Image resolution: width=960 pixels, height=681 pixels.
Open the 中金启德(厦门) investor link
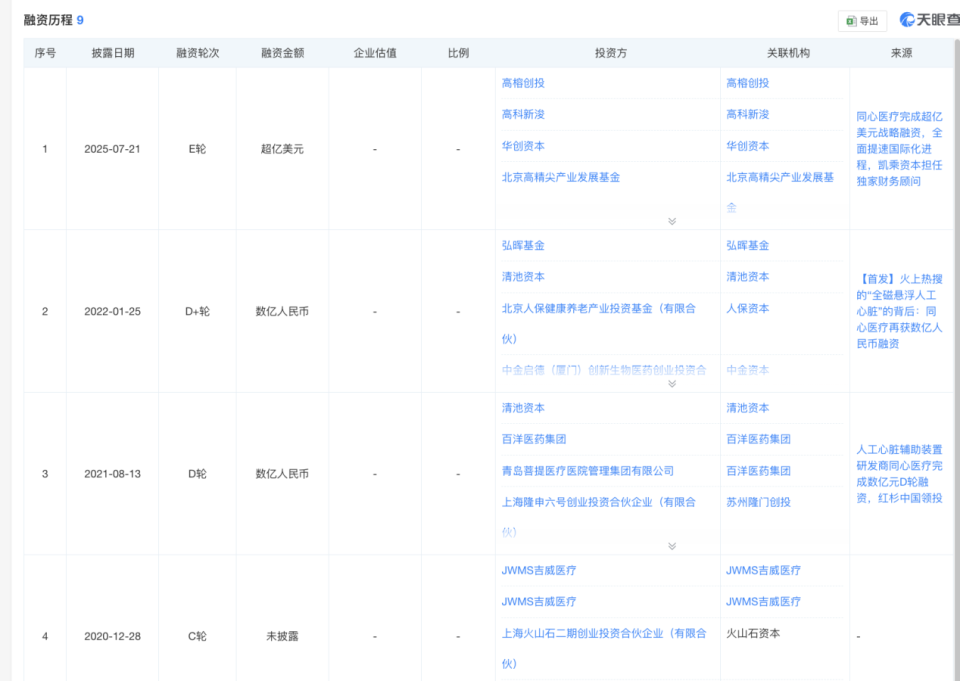point(604,369)
